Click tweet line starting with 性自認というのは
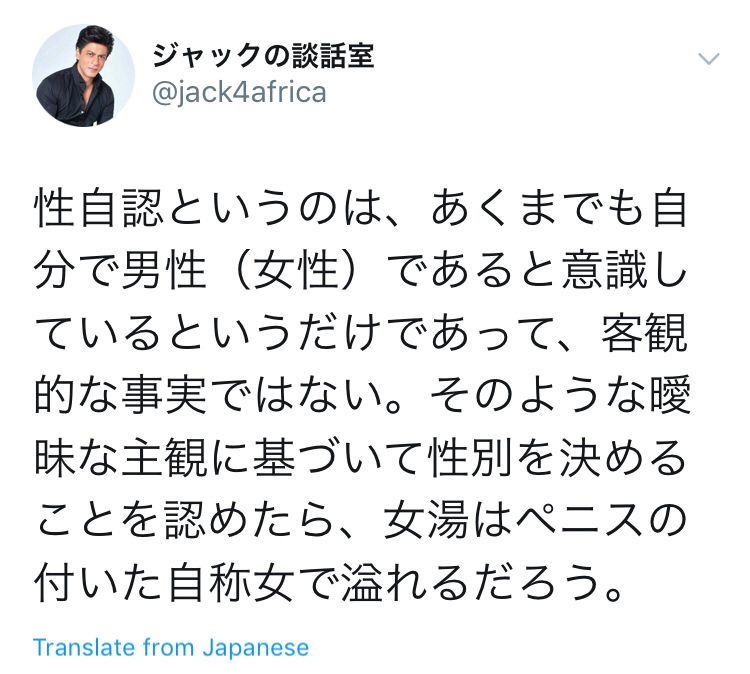This screenshot has width=750, height=674. click(361, 208)
